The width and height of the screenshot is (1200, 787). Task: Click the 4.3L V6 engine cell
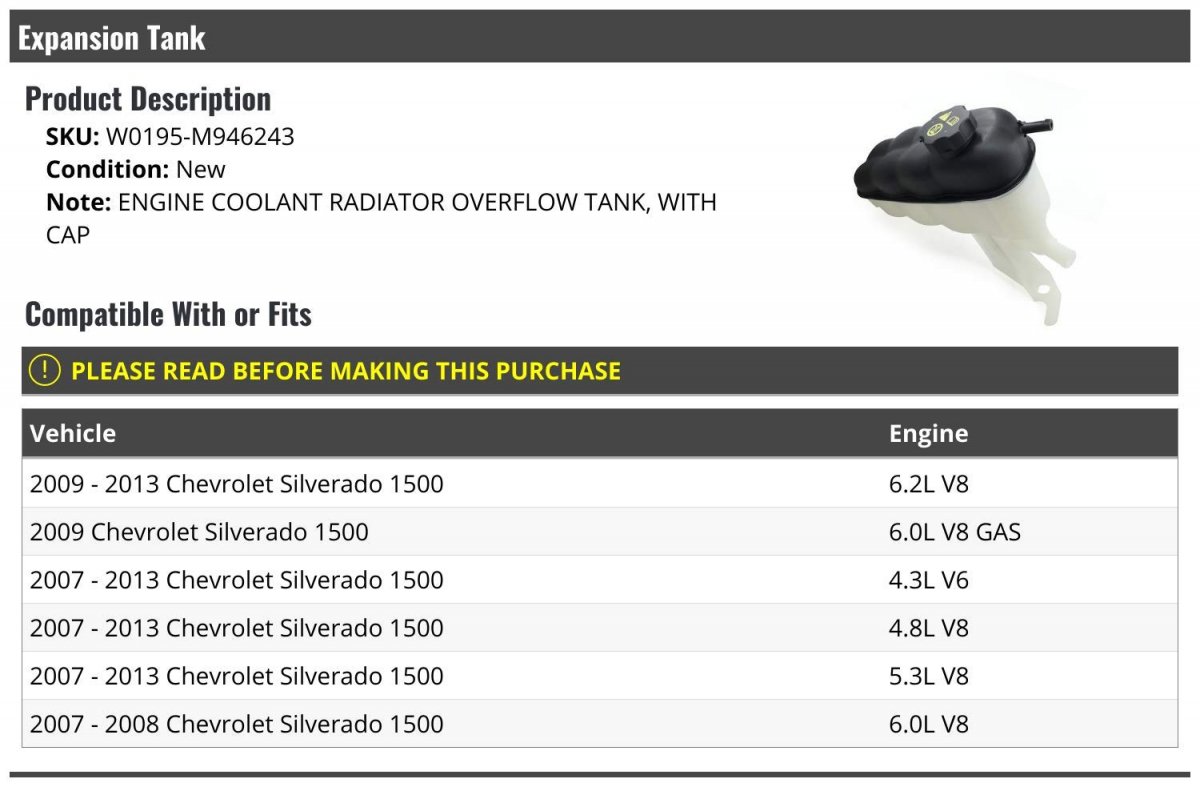pyautogui.click(x=929, y=580)
